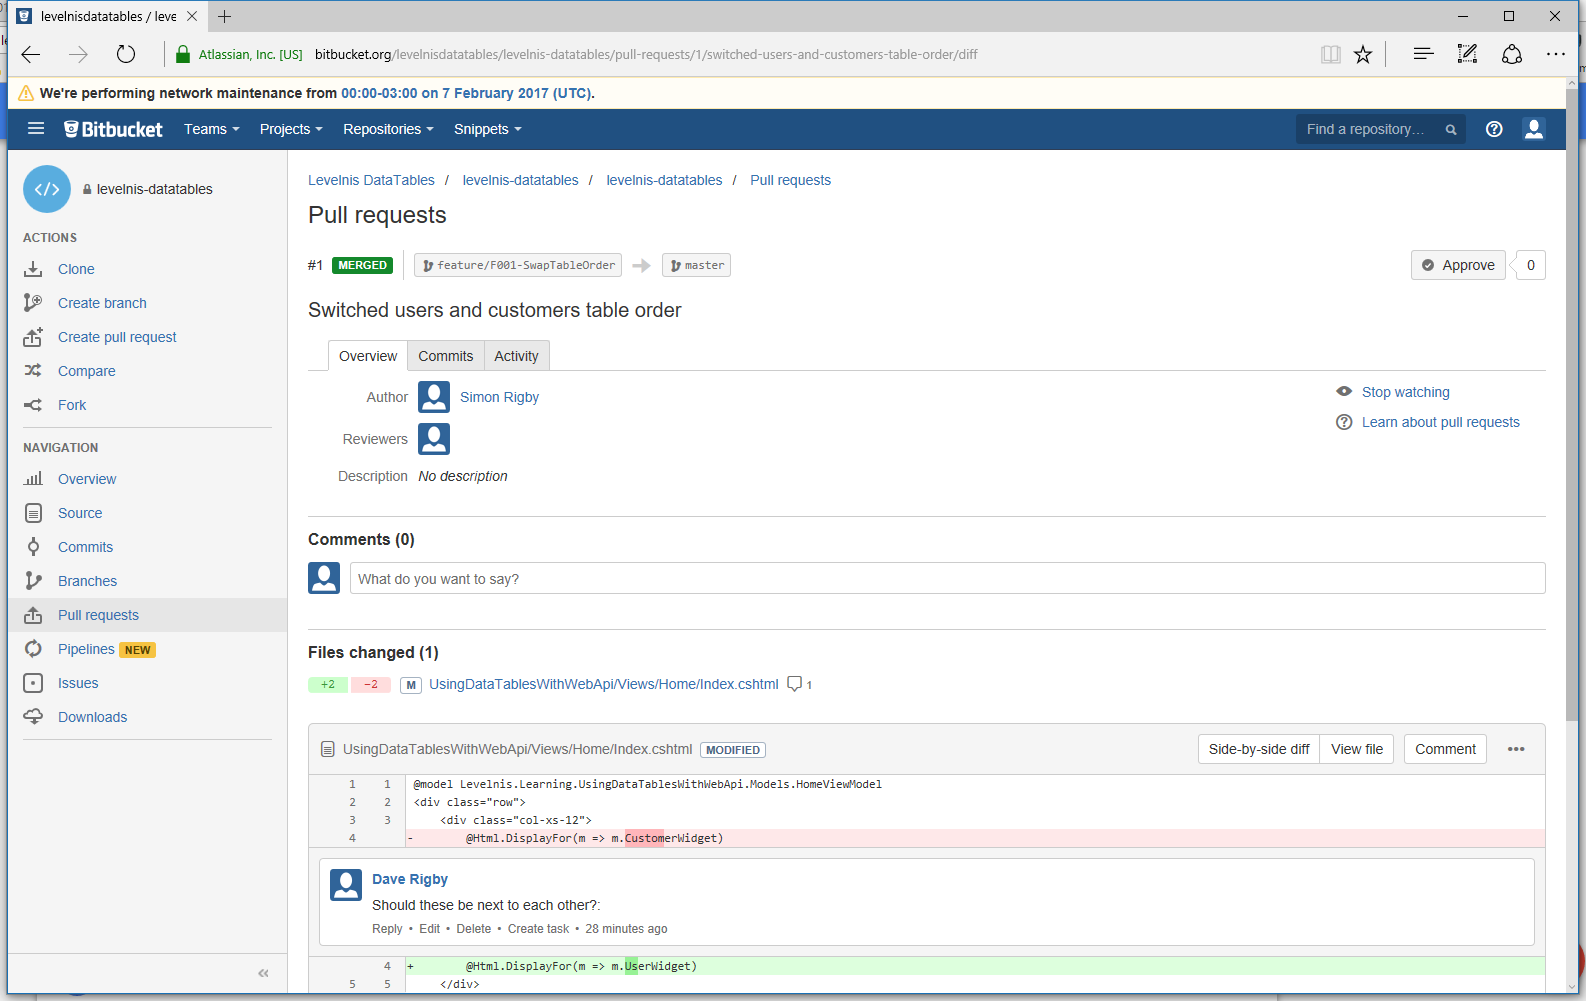Click the Issues icon in navigation
This screenshot has width=1586, height=1001.
click(x=33, y=683)
